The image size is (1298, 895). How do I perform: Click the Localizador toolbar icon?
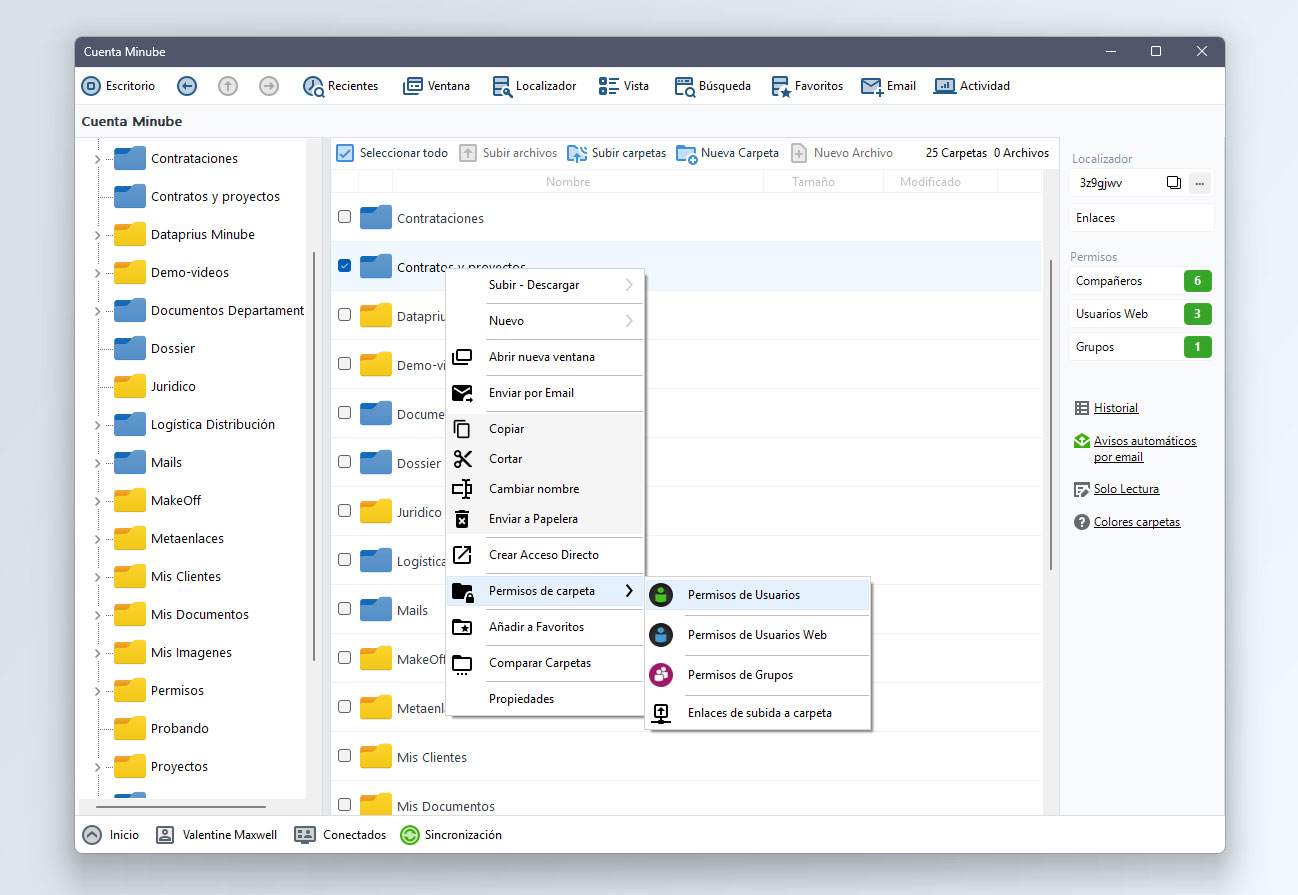[502, 86]
